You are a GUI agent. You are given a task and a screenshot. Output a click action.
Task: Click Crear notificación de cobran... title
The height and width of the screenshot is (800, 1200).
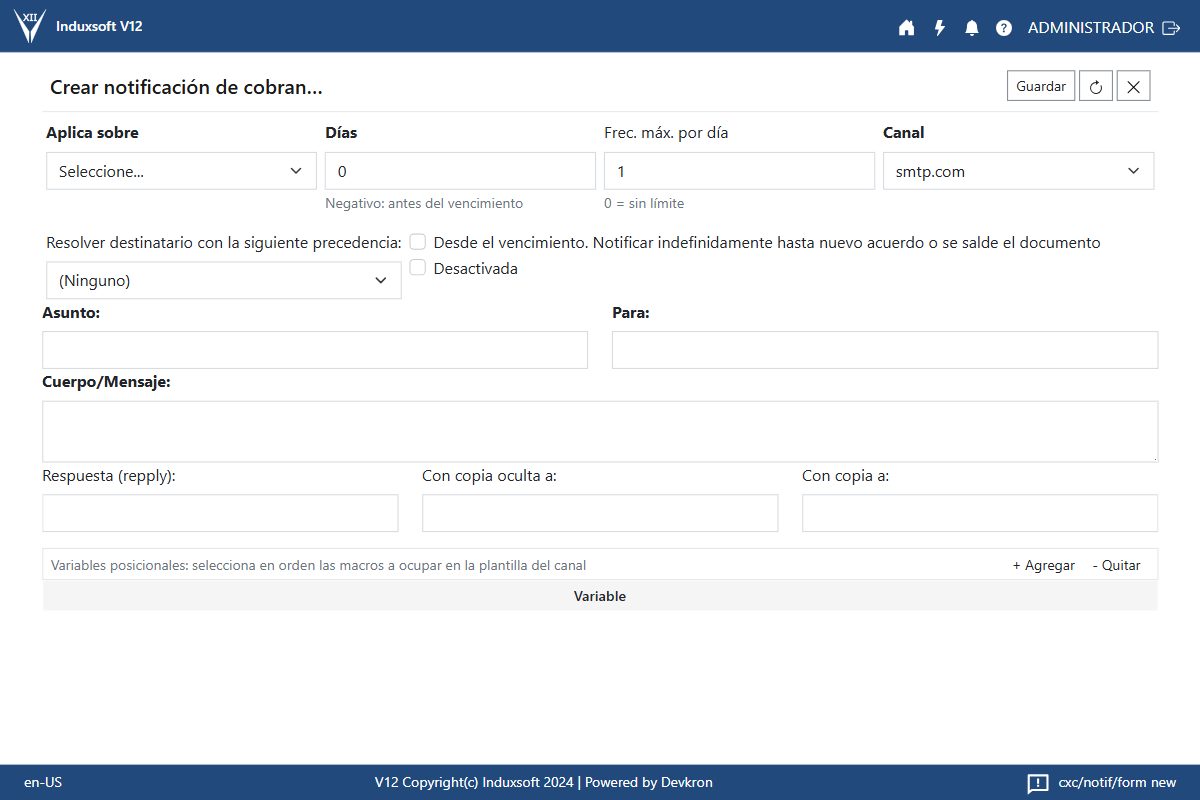(x=186, y=87)
